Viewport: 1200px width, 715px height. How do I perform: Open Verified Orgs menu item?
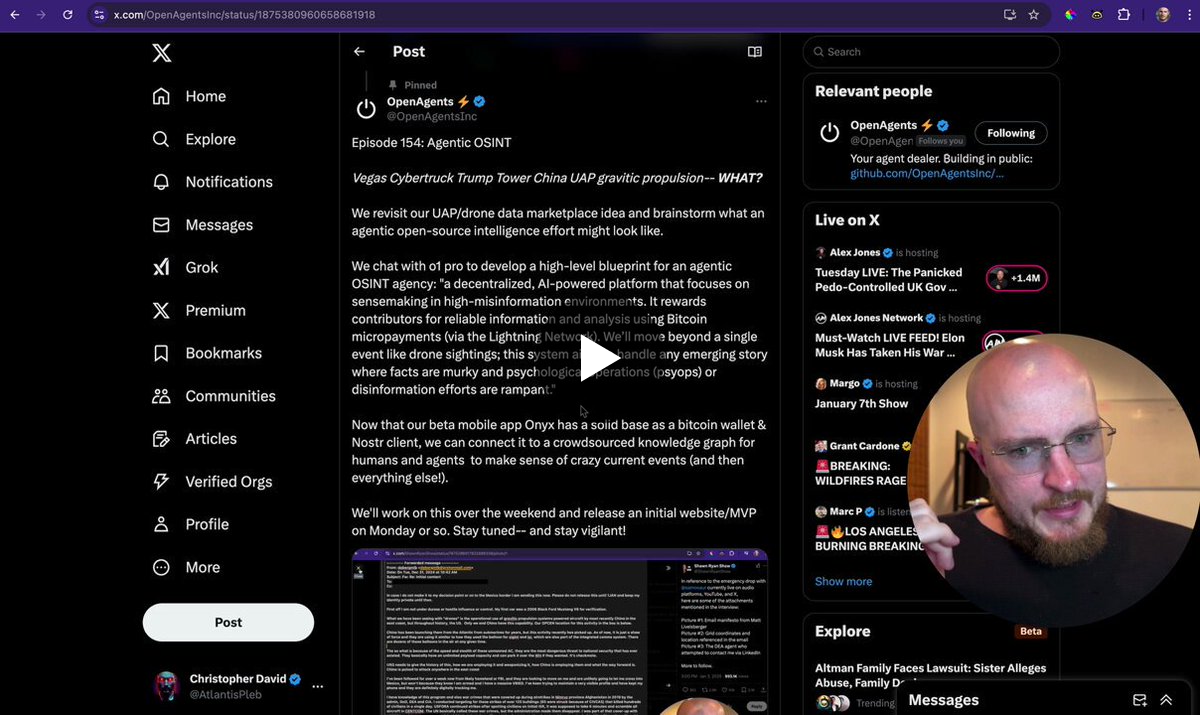click(212, 482)
